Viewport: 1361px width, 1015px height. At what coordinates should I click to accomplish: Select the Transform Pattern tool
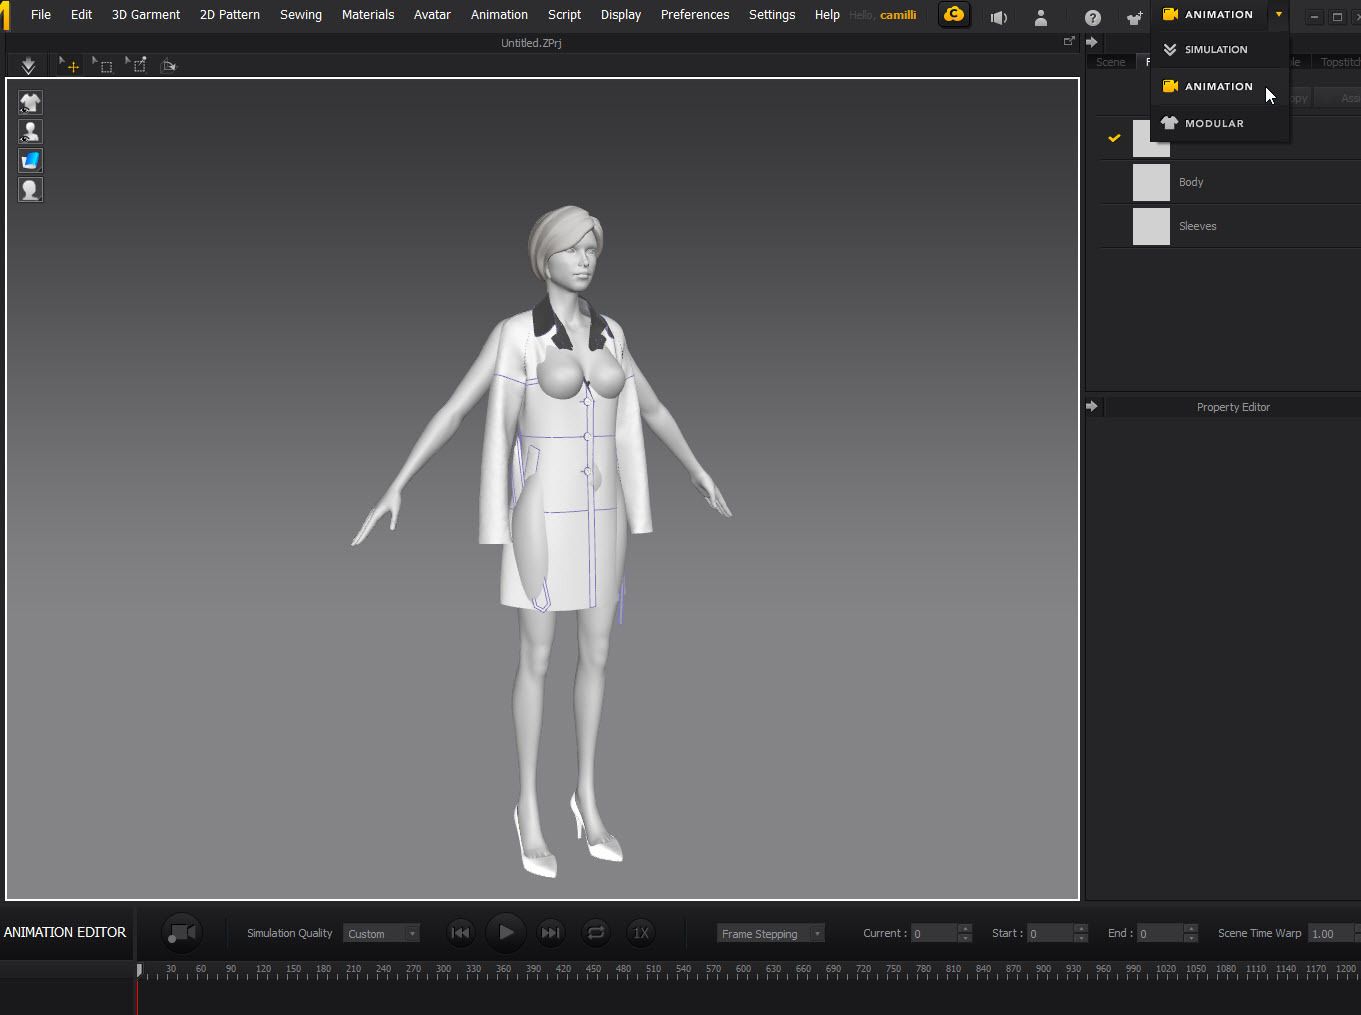coord(136,64)
